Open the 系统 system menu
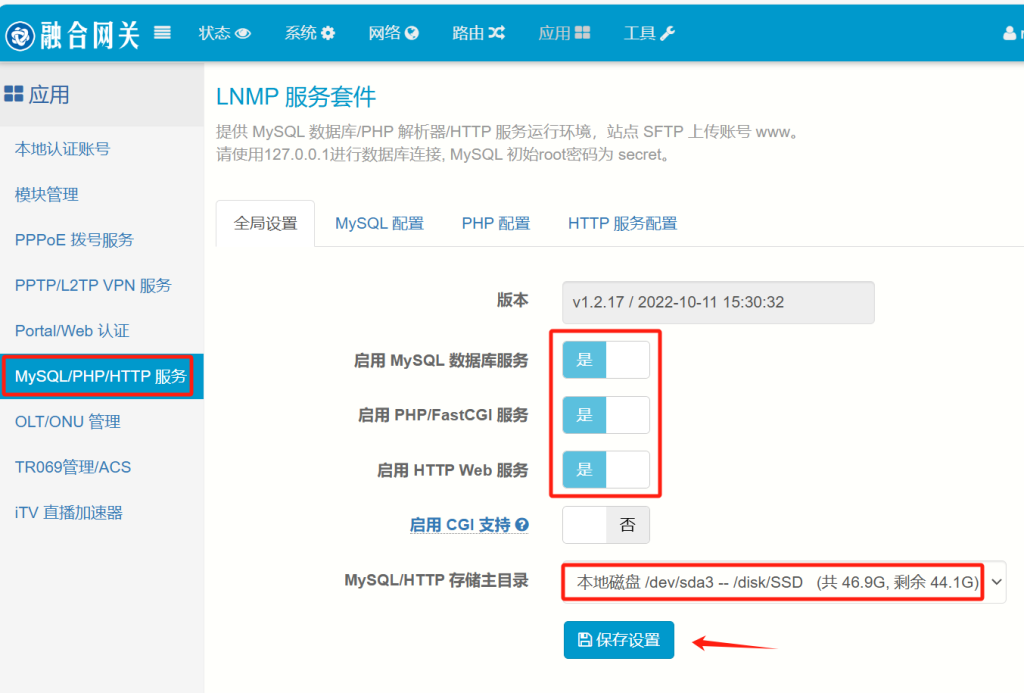This screenshot has height=693, width=1024. [x=310, y=33]
